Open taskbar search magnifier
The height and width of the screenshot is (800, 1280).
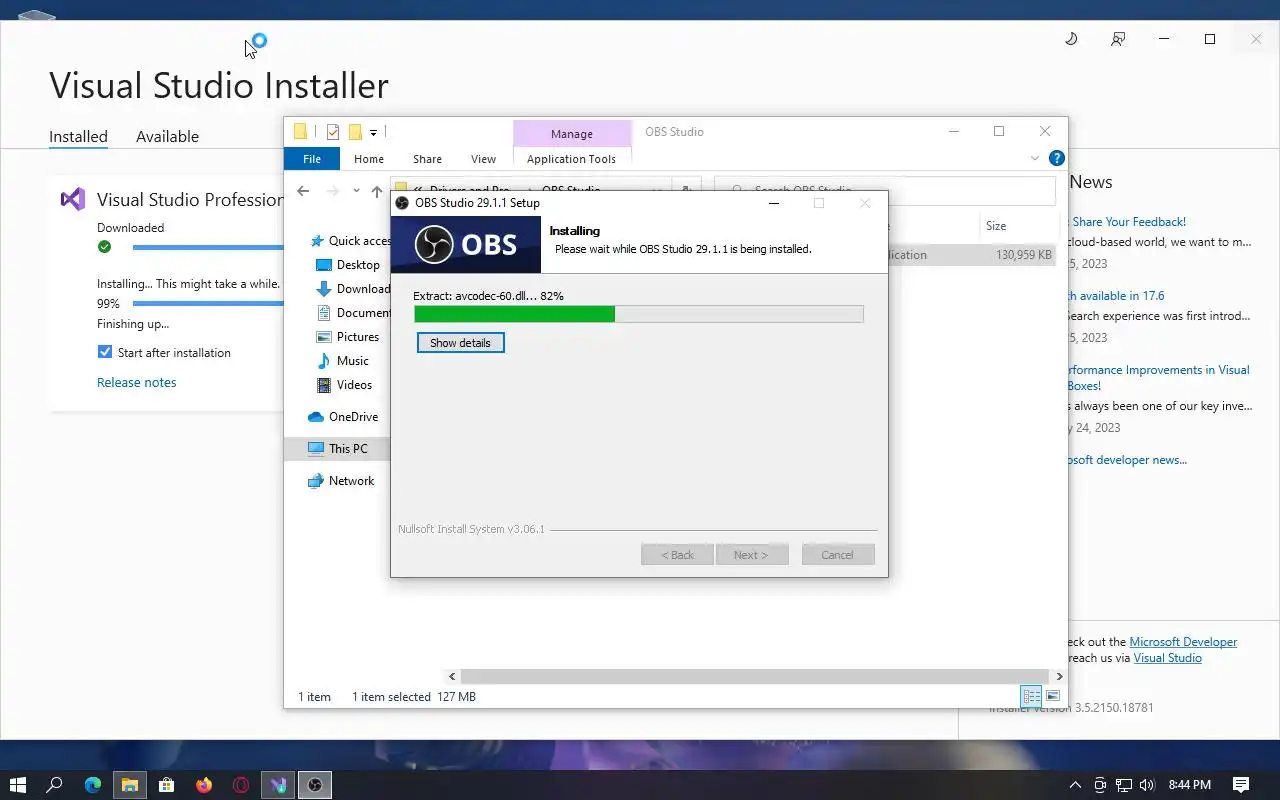click(x=55, y=785)
